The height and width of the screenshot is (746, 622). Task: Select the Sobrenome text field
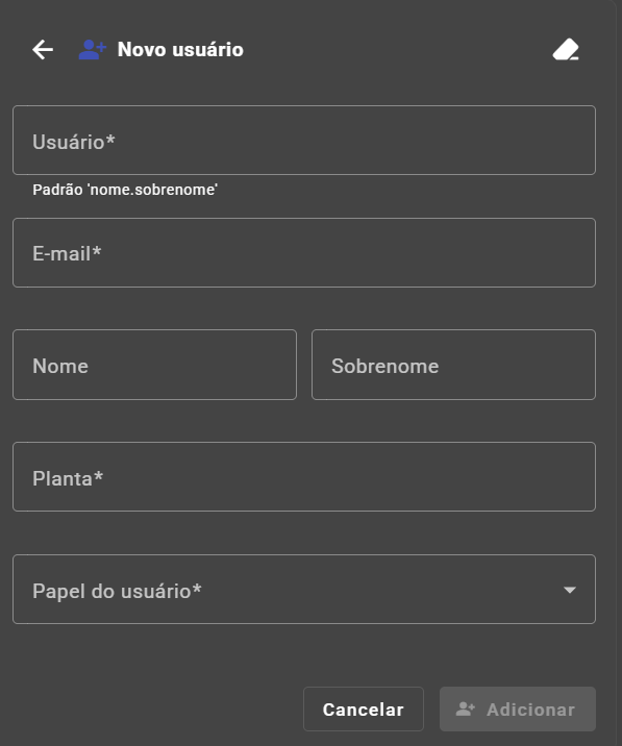click(x=454, y=364)
